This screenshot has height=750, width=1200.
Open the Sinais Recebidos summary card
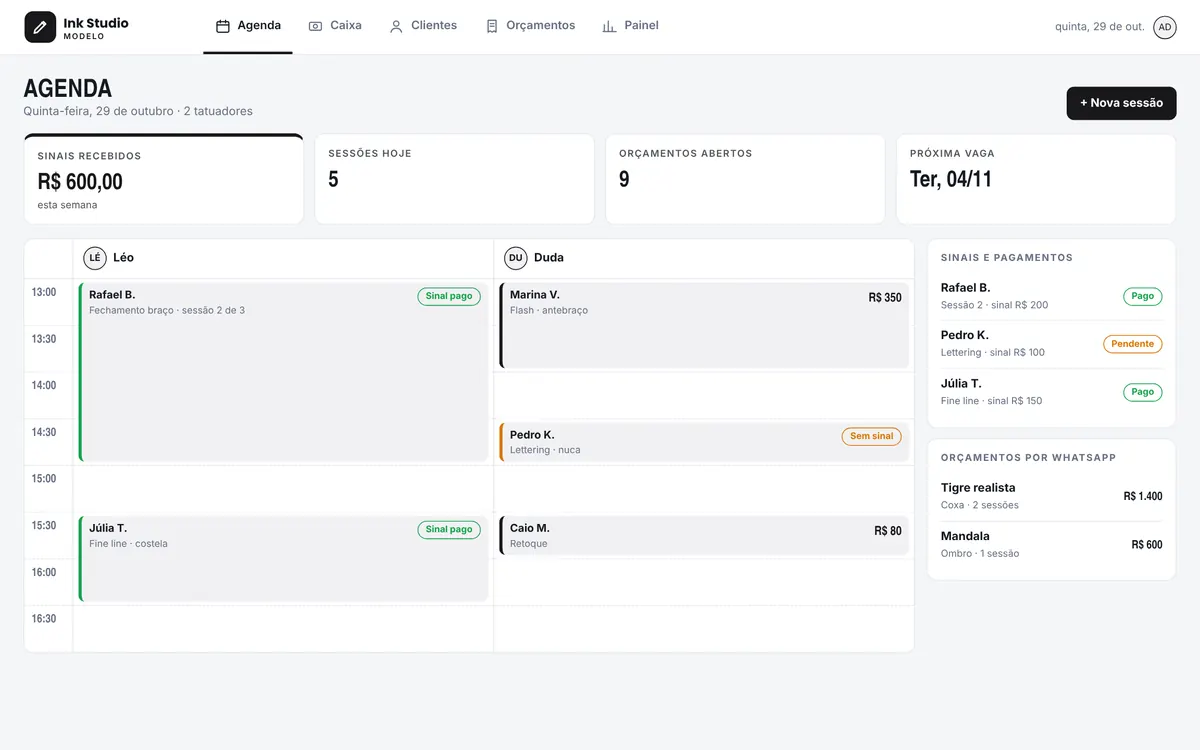point(164,179)
